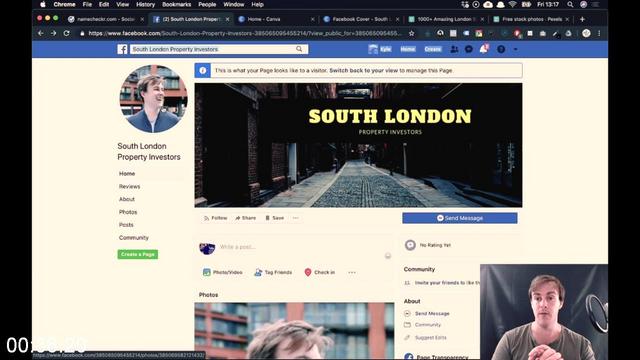Open the Edit menu
This screenshot has height=360, width=640.
click(x=104, y=4)
